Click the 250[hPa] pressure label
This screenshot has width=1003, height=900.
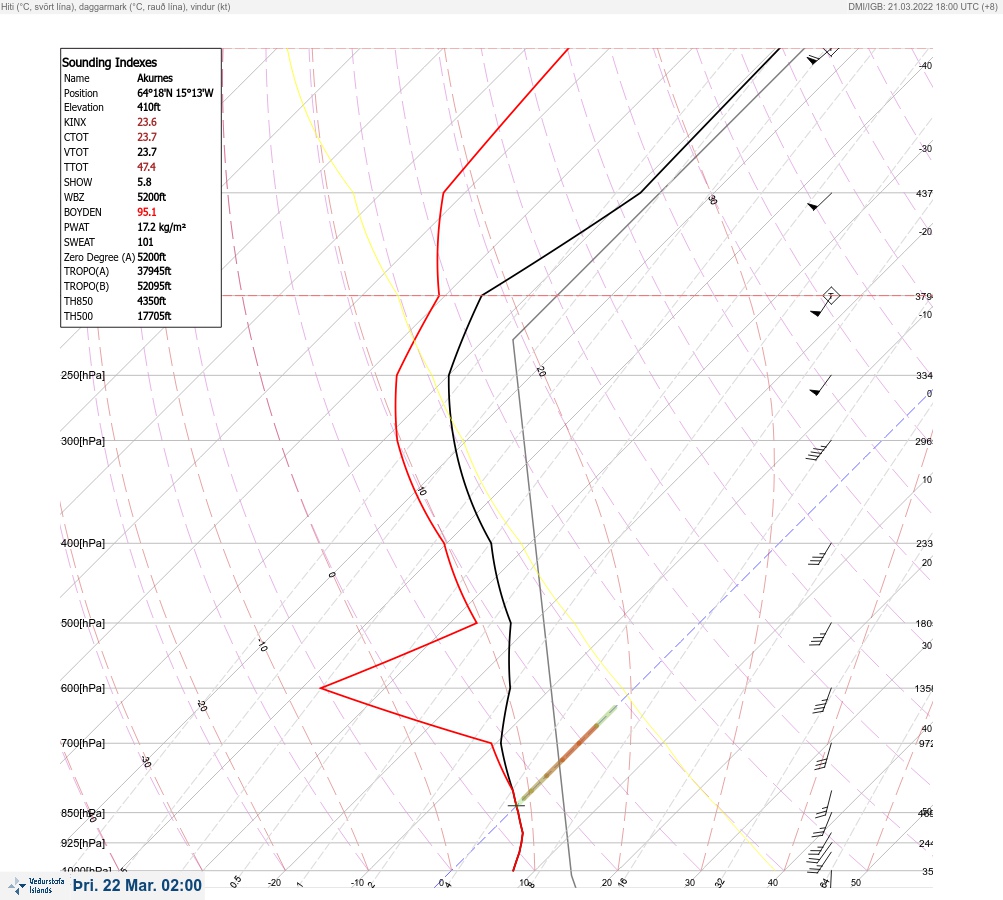83,375
